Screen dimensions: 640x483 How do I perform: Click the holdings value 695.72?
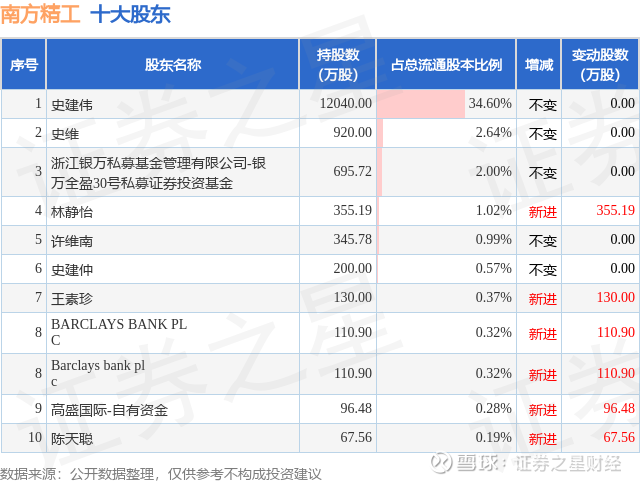353,171
